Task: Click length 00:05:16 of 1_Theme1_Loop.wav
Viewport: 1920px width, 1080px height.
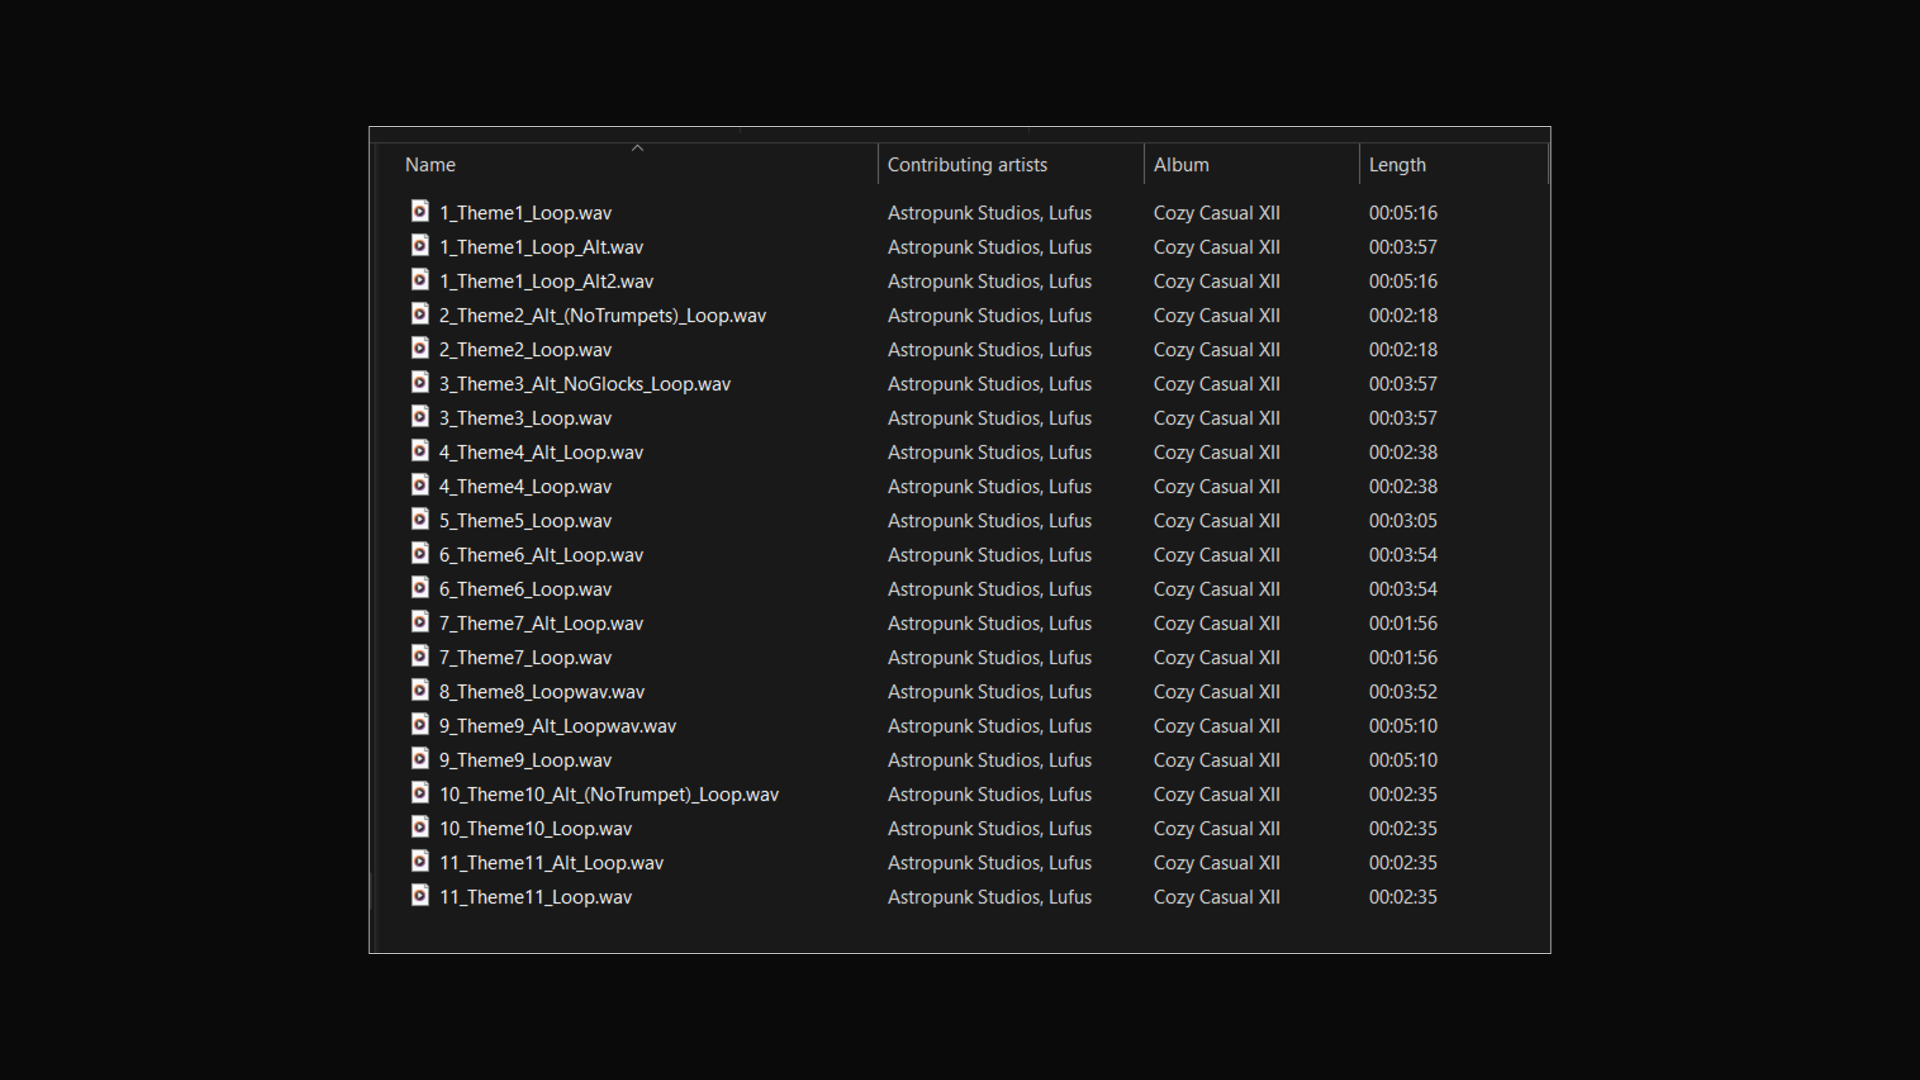Action: click(x=1403, y=213)
